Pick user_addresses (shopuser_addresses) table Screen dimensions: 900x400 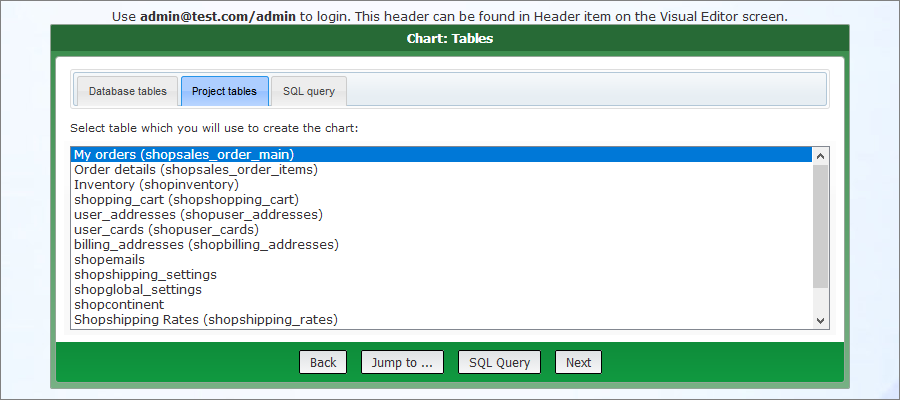click(441, 215)
